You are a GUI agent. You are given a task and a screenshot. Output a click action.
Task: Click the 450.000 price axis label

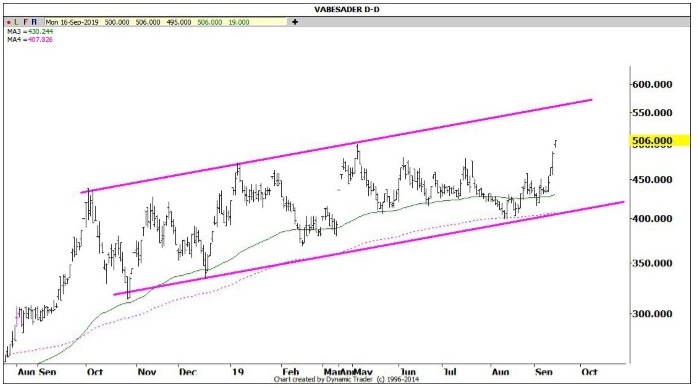(x=652, y=180)
